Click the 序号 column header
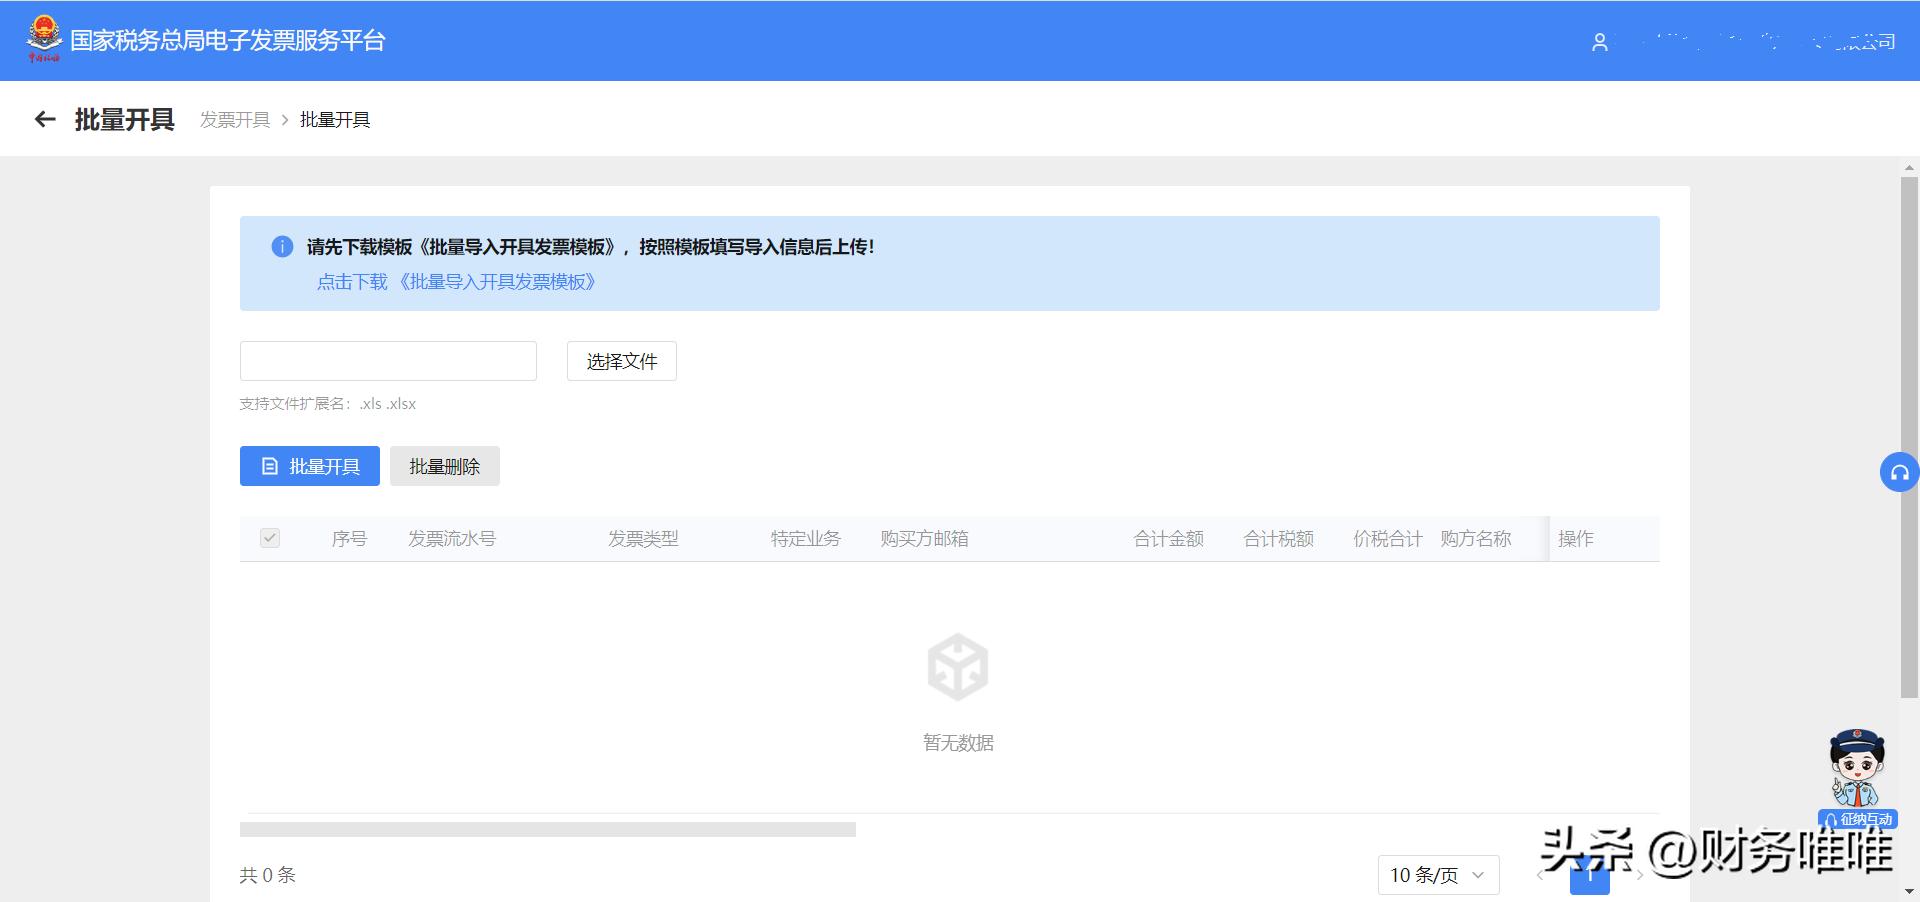The height and width of the screenshot is (902, 1920). [x=349, y=539]
